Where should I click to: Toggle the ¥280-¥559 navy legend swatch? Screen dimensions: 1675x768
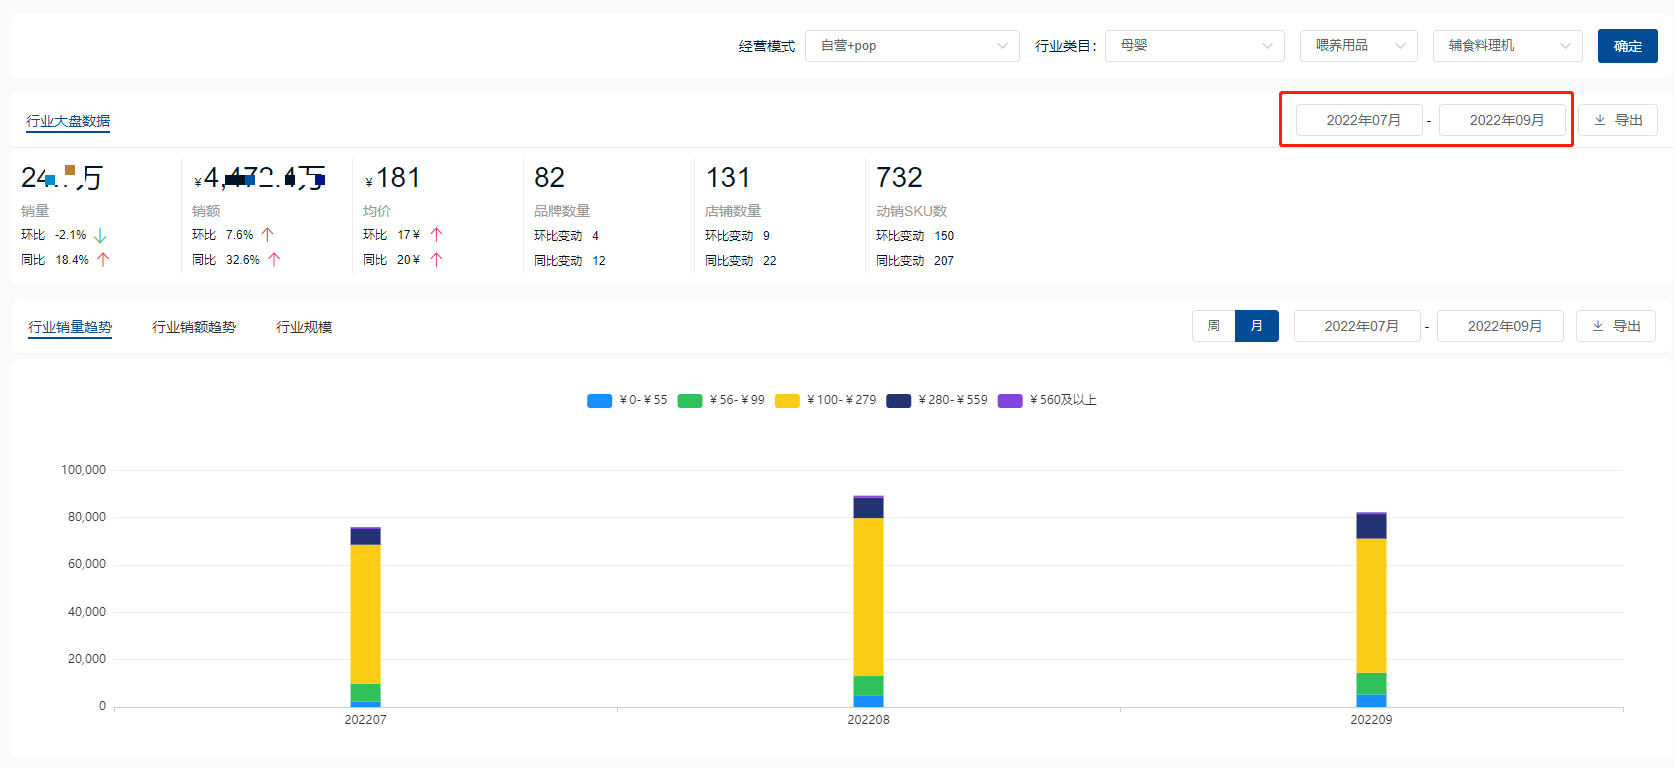pos(898,400)
